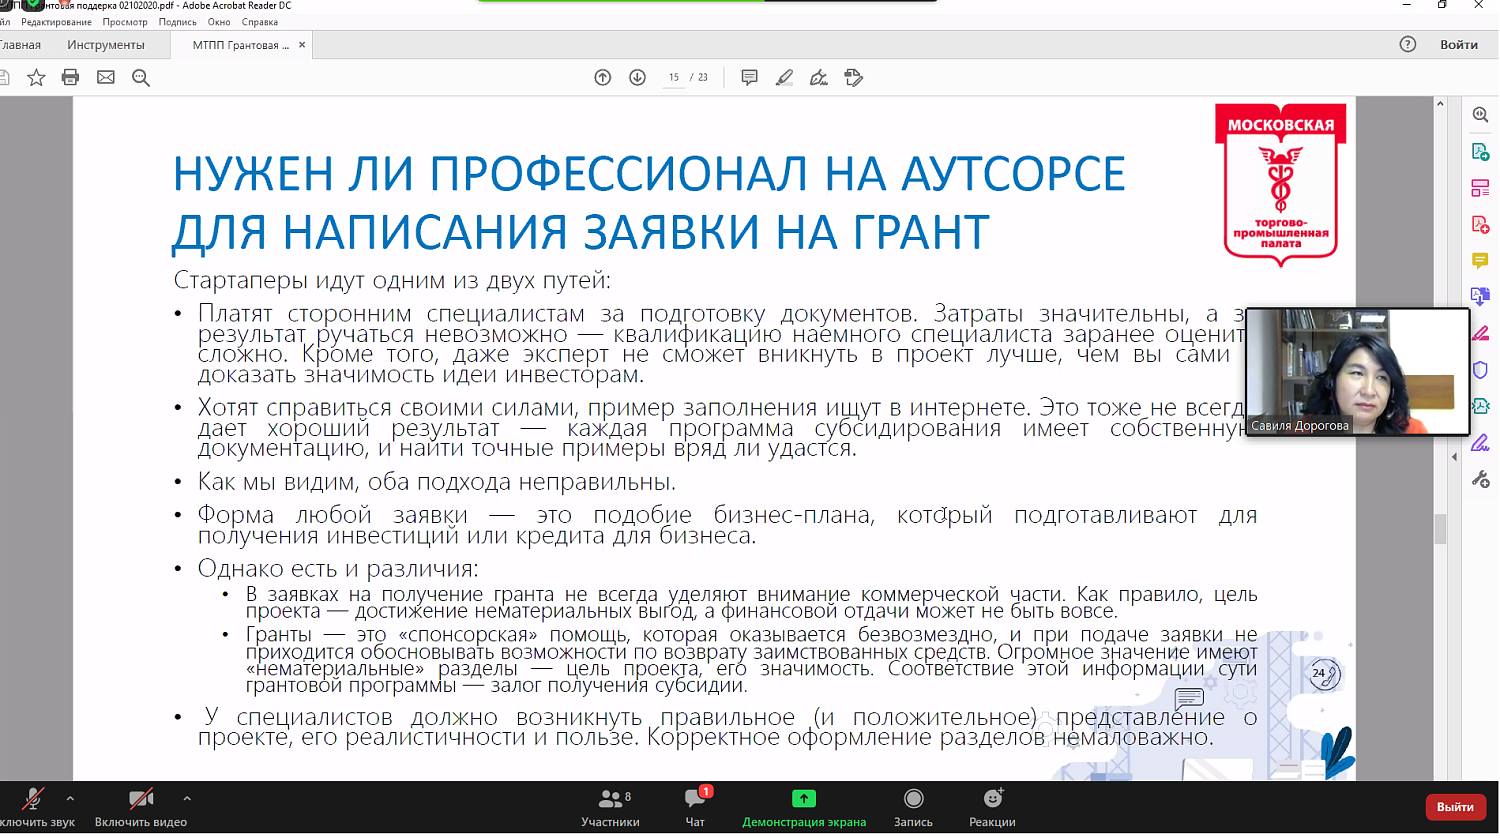Select the МТПП Грантовая document tab
Viewport: 1500px width, 838px height.
[x=240, y=45]
